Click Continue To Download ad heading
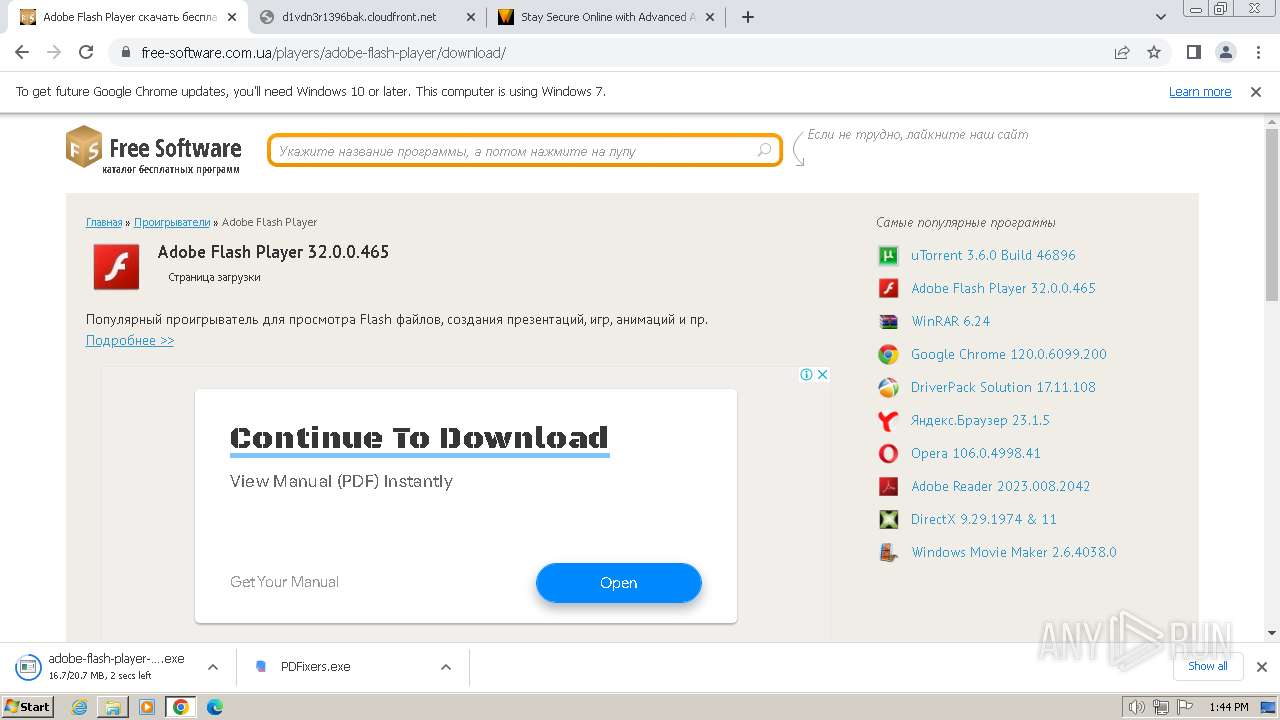This screenshot has width=1280, height=720. (x=419, y=438)
